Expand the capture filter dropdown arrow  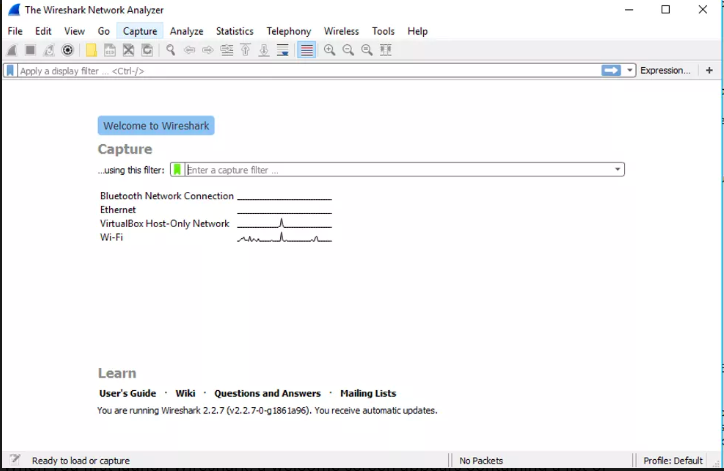click(617, 169)
